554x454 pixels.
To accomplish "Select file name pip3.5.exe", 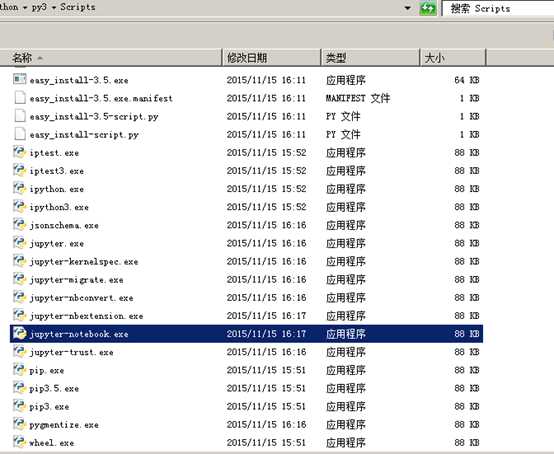I will pyautogui.click(x=54, y=389).
